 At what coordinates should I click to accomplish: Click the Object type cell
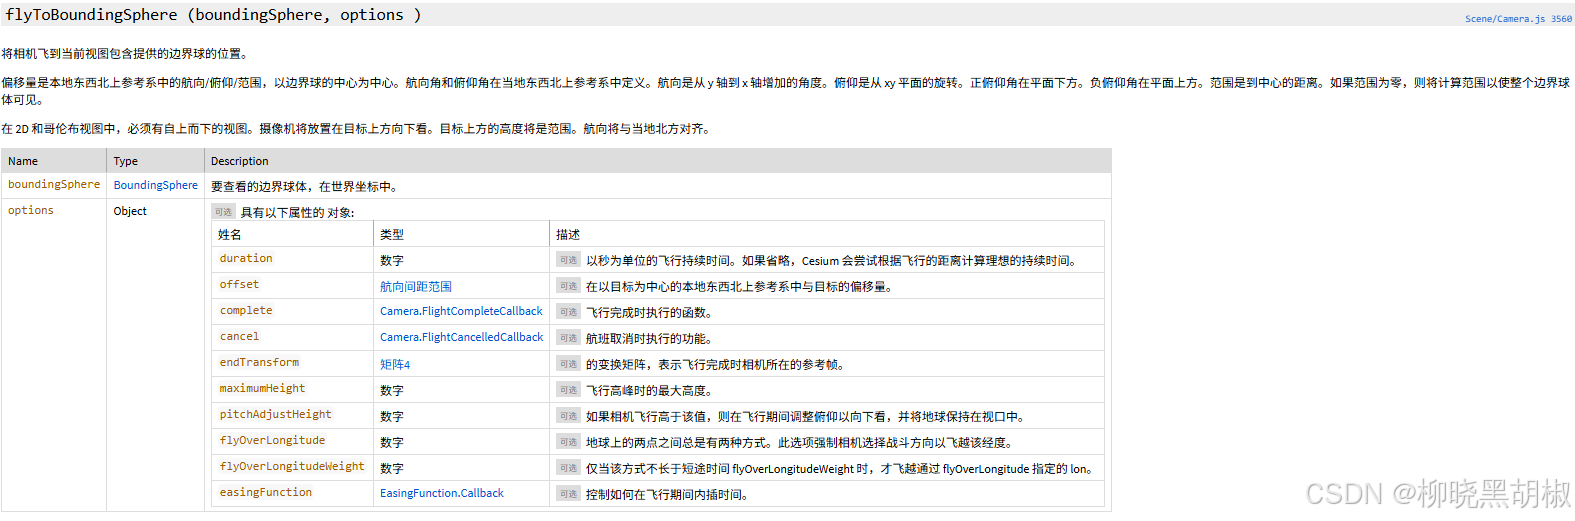tap(130, 212)
